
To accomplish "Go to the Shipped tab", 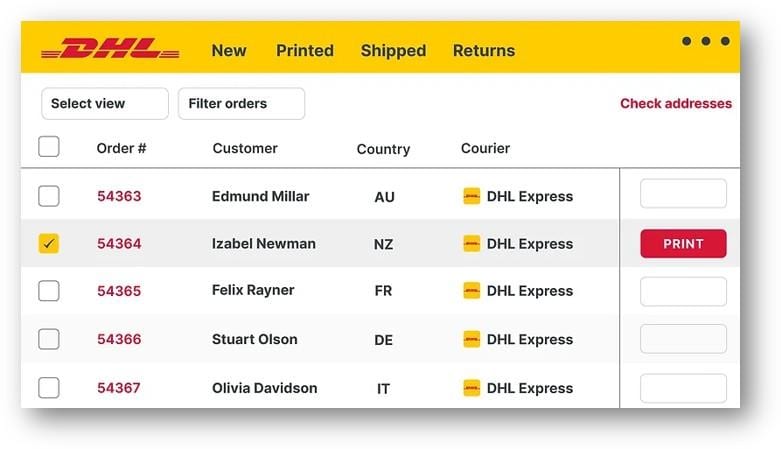I will point(393,50).
